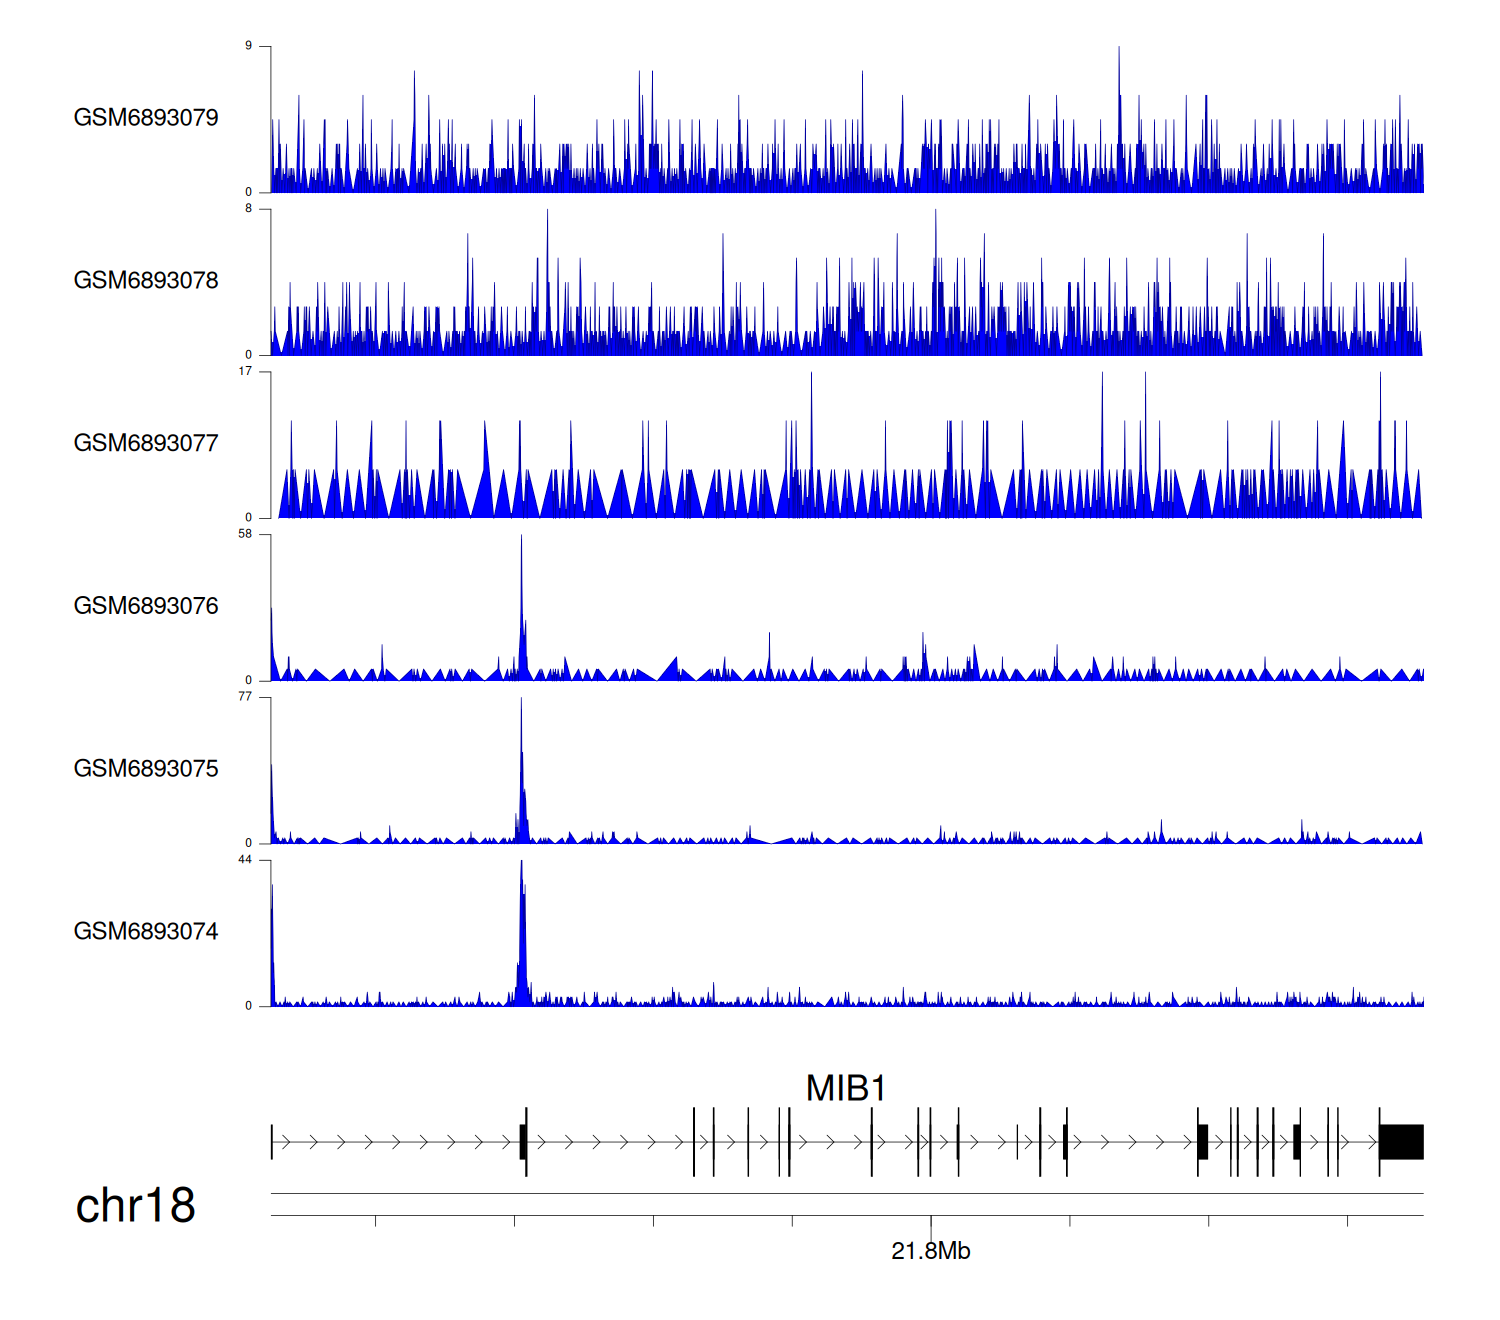Click the y-axis maximum value 8

pos(249,209)
